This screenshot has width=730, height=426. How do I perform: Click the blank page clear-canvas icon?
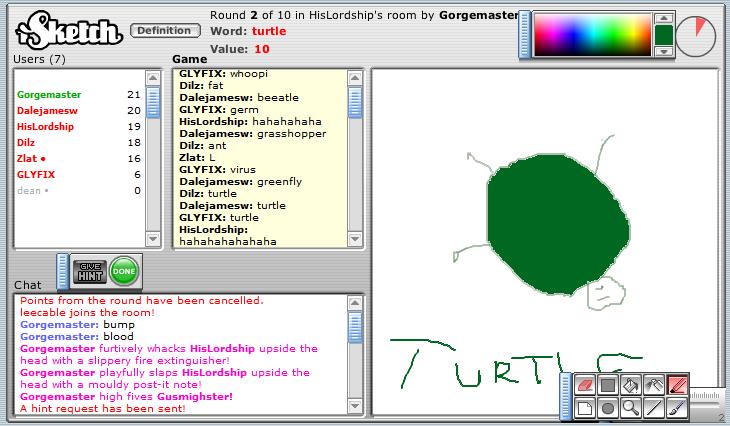click(x=586, y=408)
